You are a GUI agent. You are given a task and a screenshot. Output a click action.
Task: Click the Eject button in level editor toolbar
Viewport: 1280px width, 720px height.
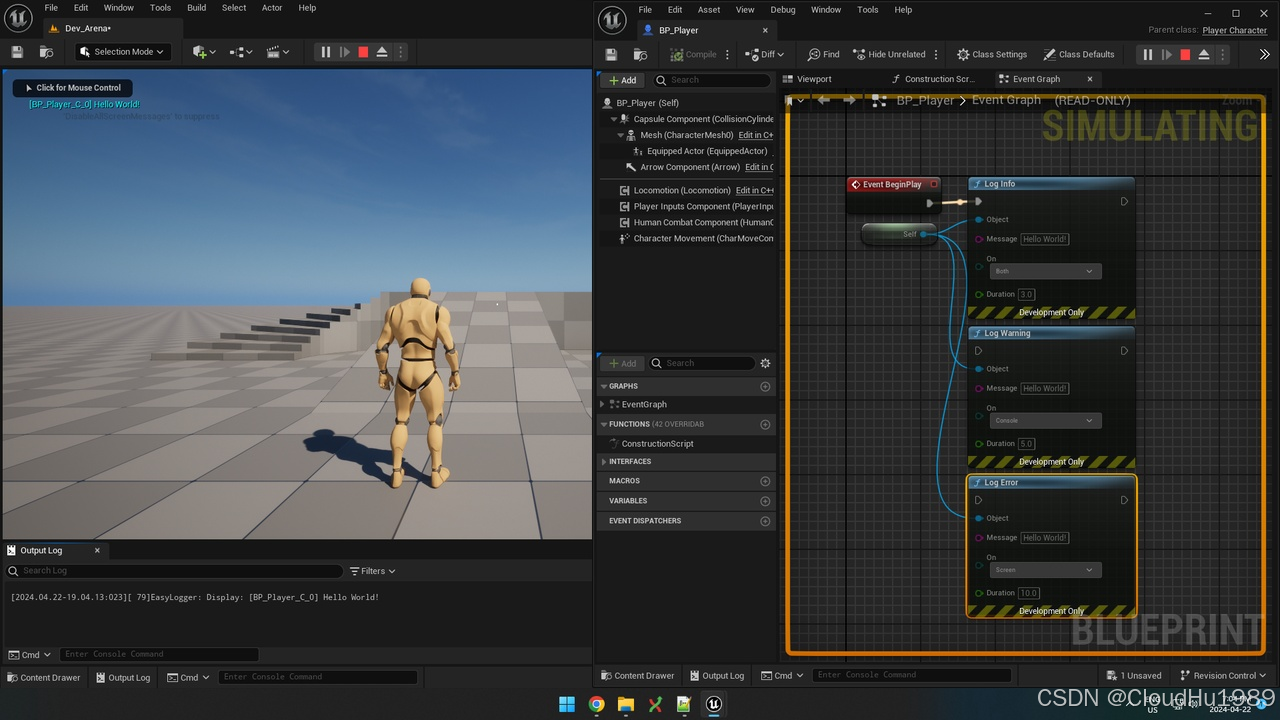382,52
